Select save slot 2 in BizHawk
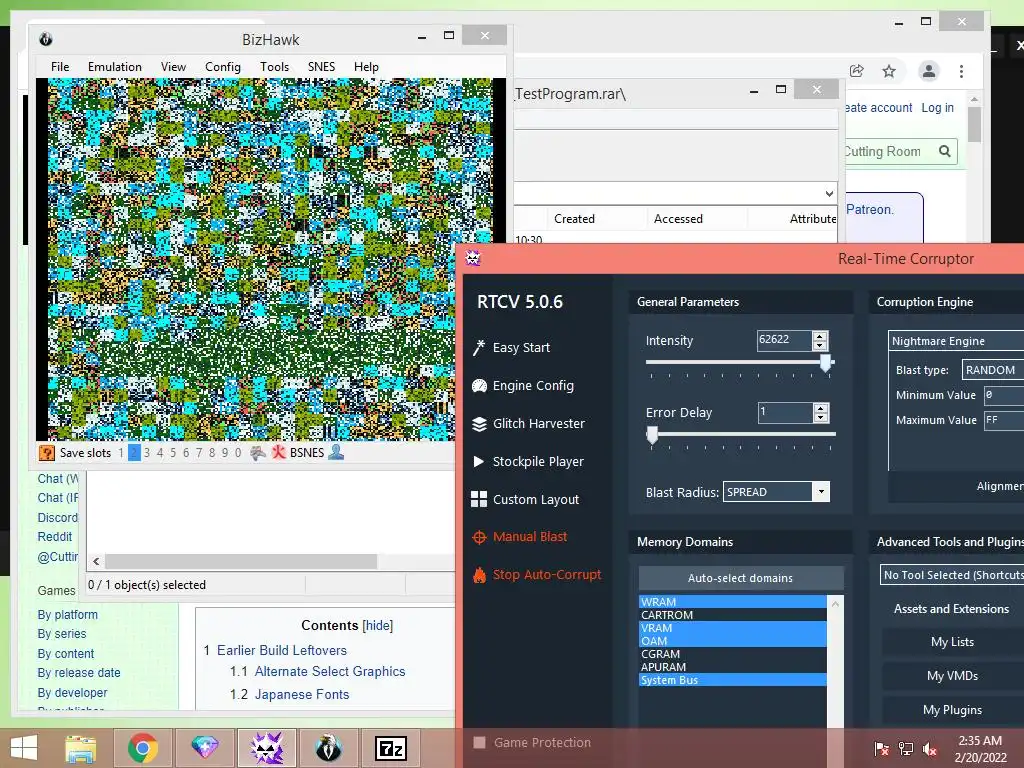The width and height of the screenshot is (1024, 768). click(134, 453)
